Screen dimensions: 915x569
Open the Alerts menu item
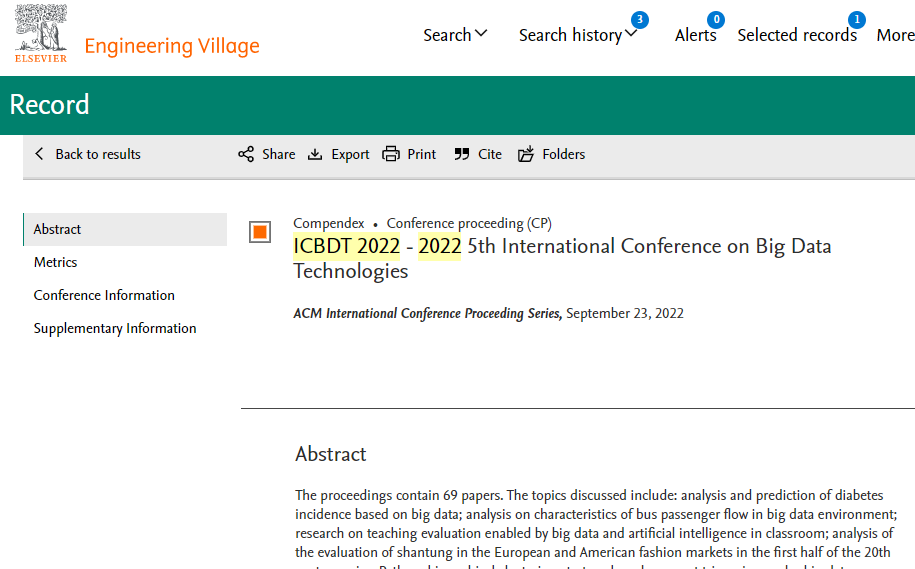point(695,35)
